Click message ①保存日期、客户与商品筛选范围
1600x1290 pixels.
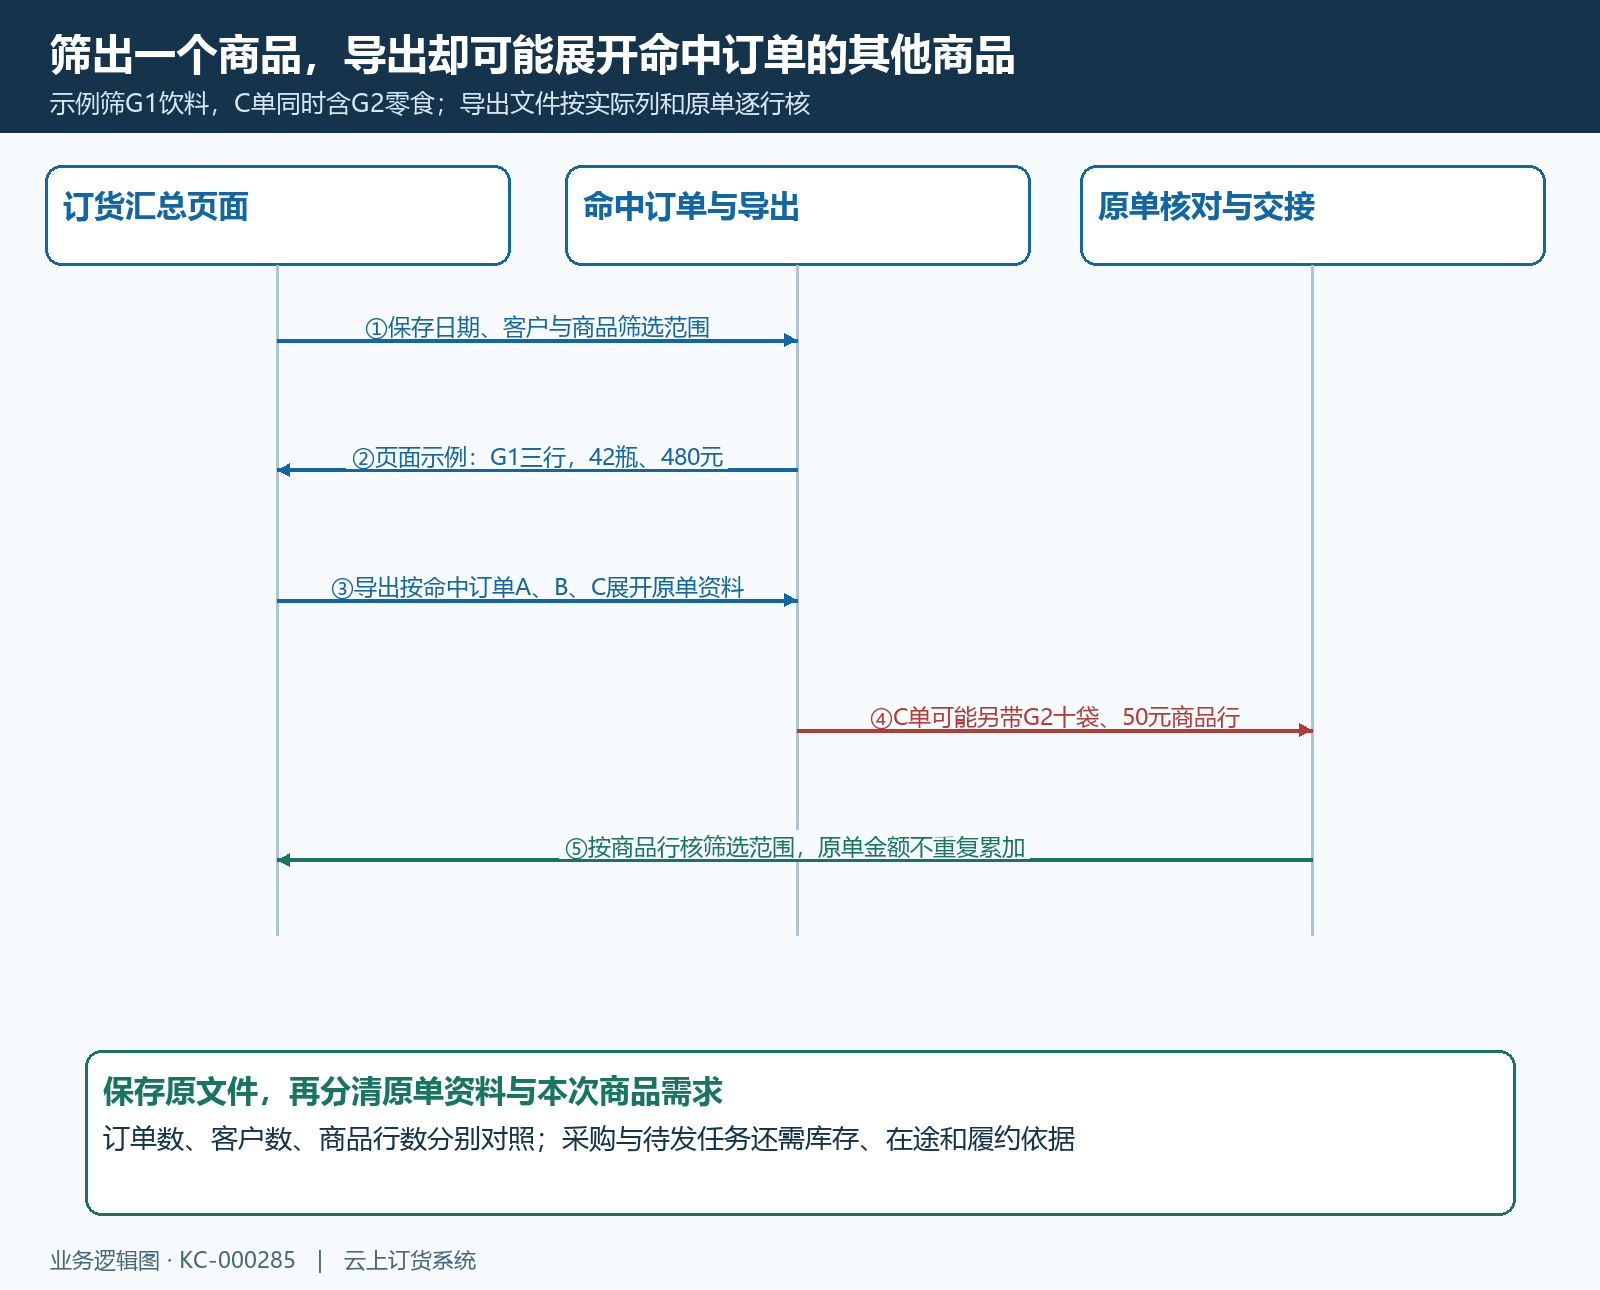[537, 328]
